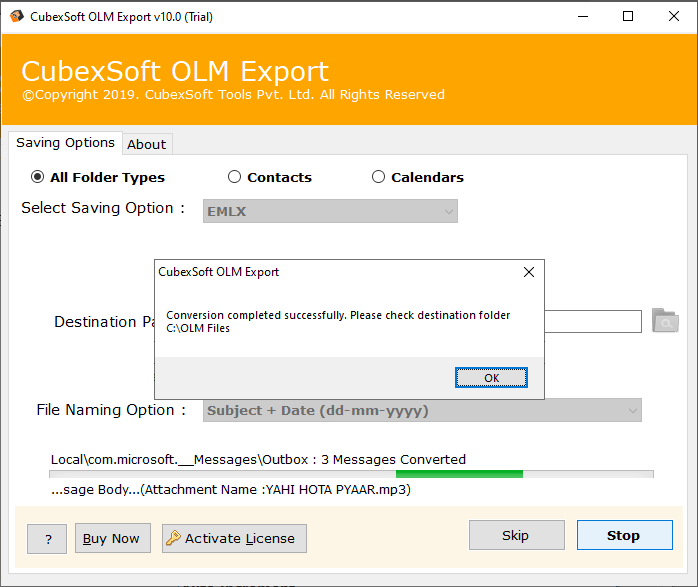Click the Conversion completed successfully message
Viewport: 698px width, 587px height.
tap(338, 316)
